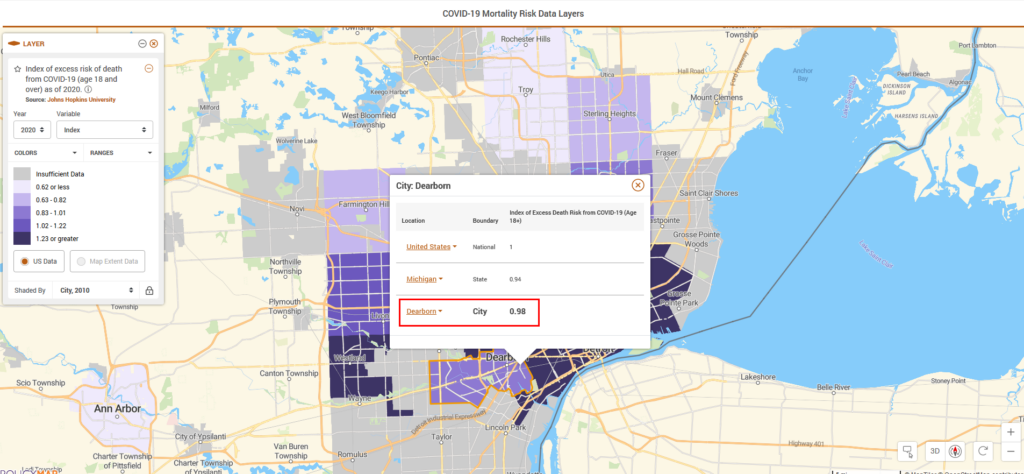The image size is (1024, 474).
Task: Click the Troy label on map
Action: 525,89
